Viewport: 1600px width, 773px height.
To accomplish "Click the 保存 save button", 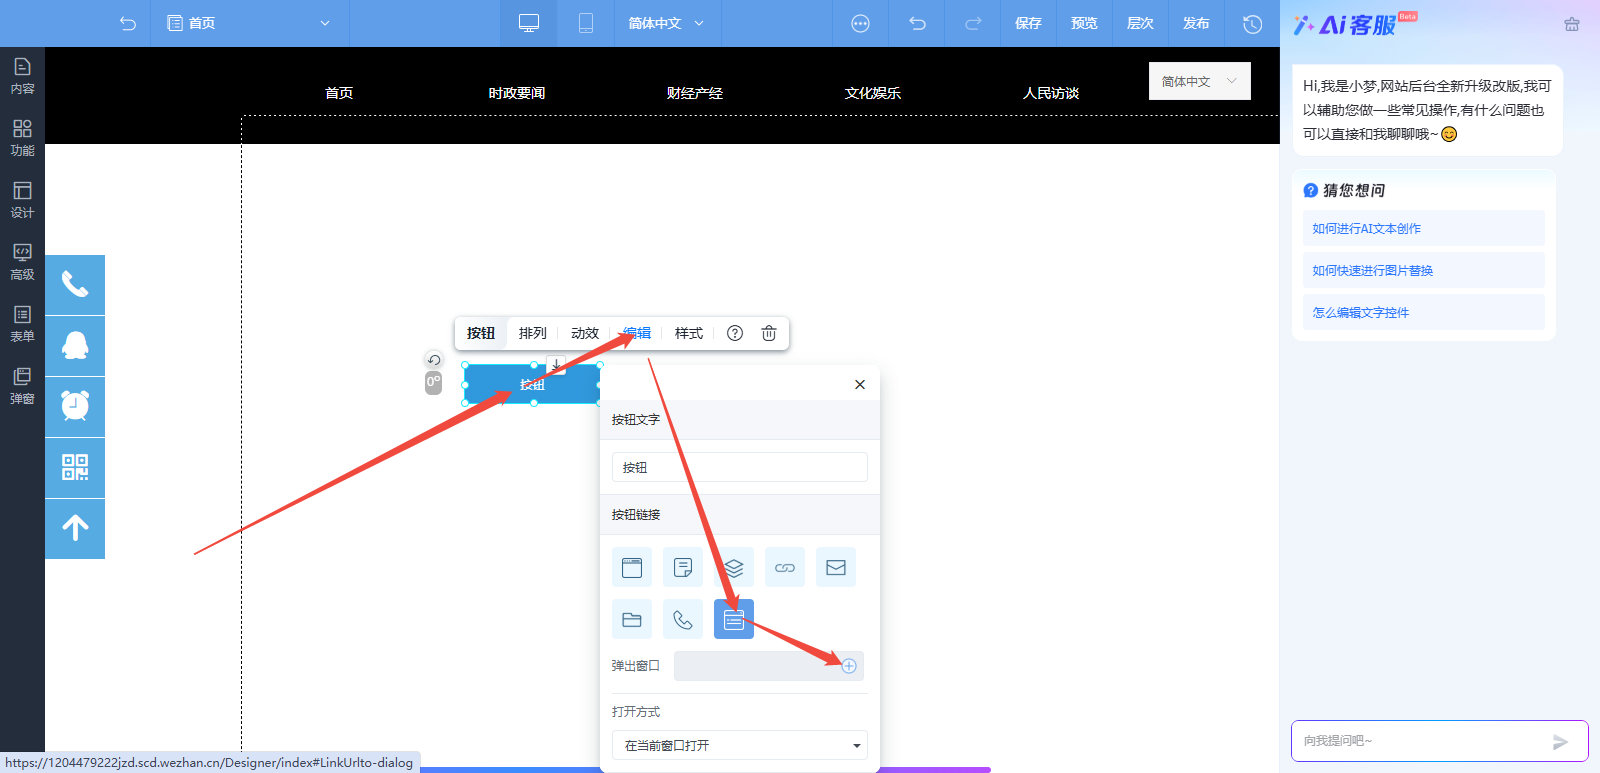I will point(1028,23).
